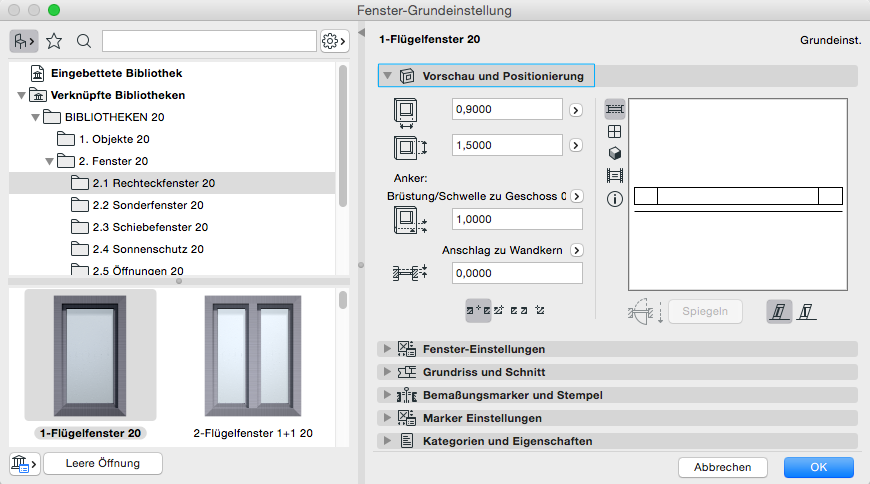The image size is (870, 484).
Task: Select the front elevation grid preview icon
Action: click(615, 131)
